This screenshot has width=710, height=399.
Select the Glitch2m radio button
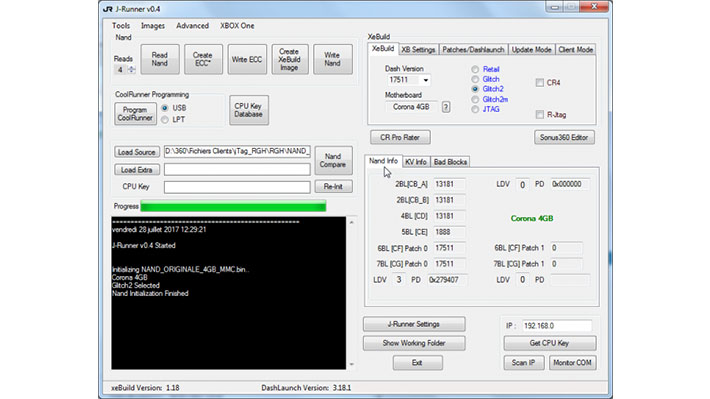click(x=475, y=99)
